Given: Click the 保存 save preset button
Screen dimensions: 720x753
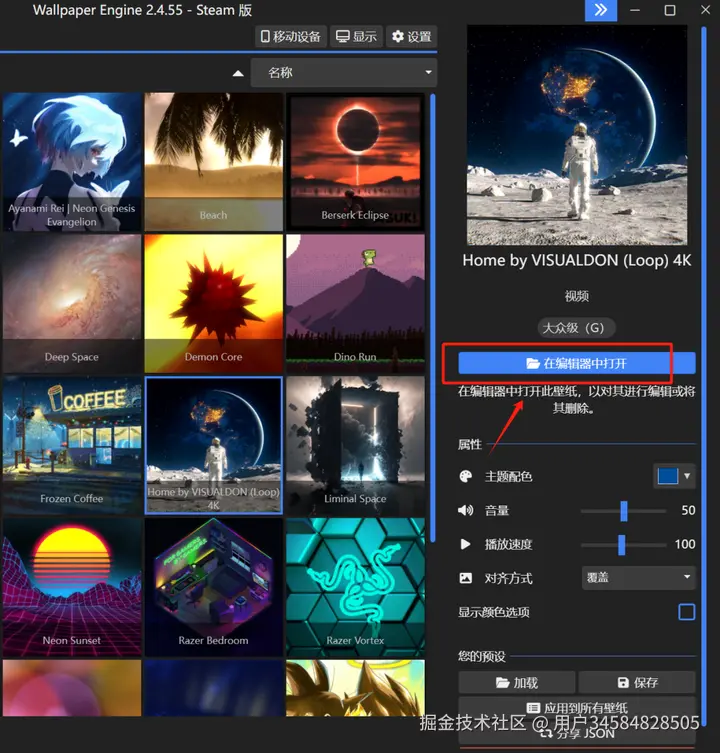Looking at the screenshot, I should click(637, 682).
